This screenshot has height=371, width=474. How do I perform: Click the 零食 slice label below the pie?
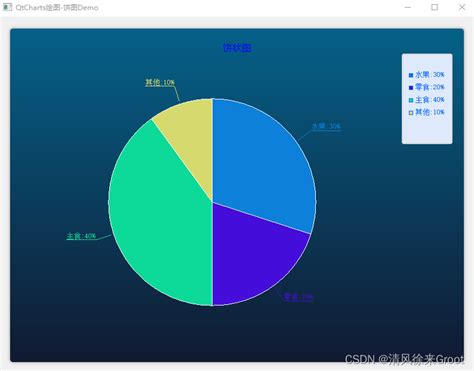pos(298,297)
